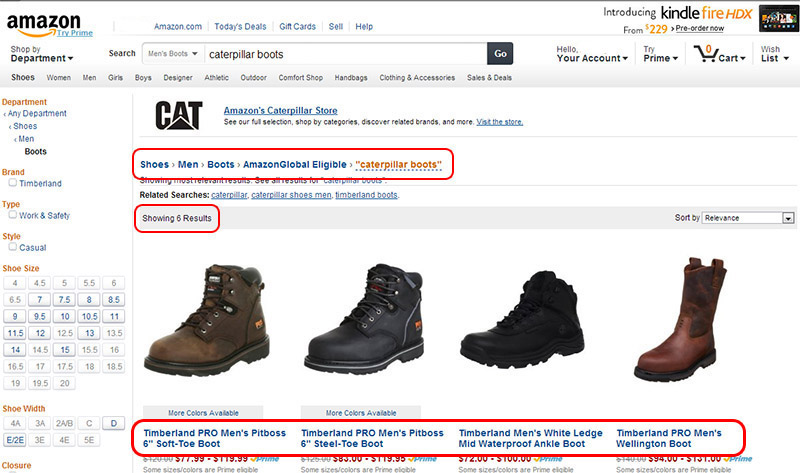
Task: Choose shoe width E/2E
Action: [15, 439]
